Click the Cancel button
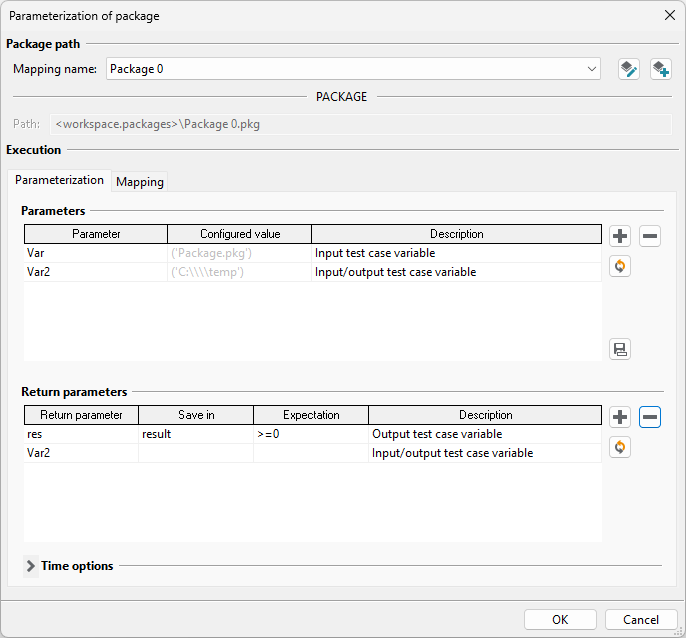 pos(641,620)
